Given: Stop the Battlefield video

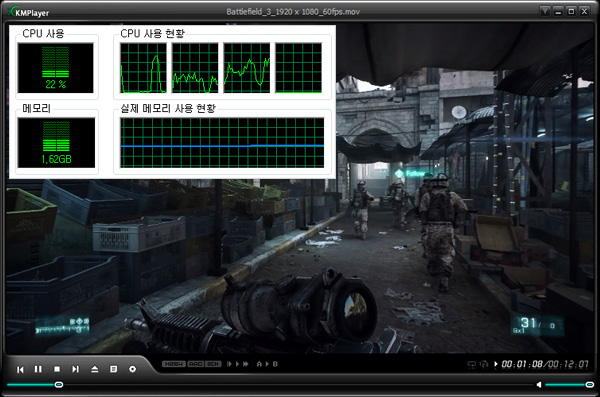Looking at the screenshot, I should pyautogui.click(x=57, y=369).
